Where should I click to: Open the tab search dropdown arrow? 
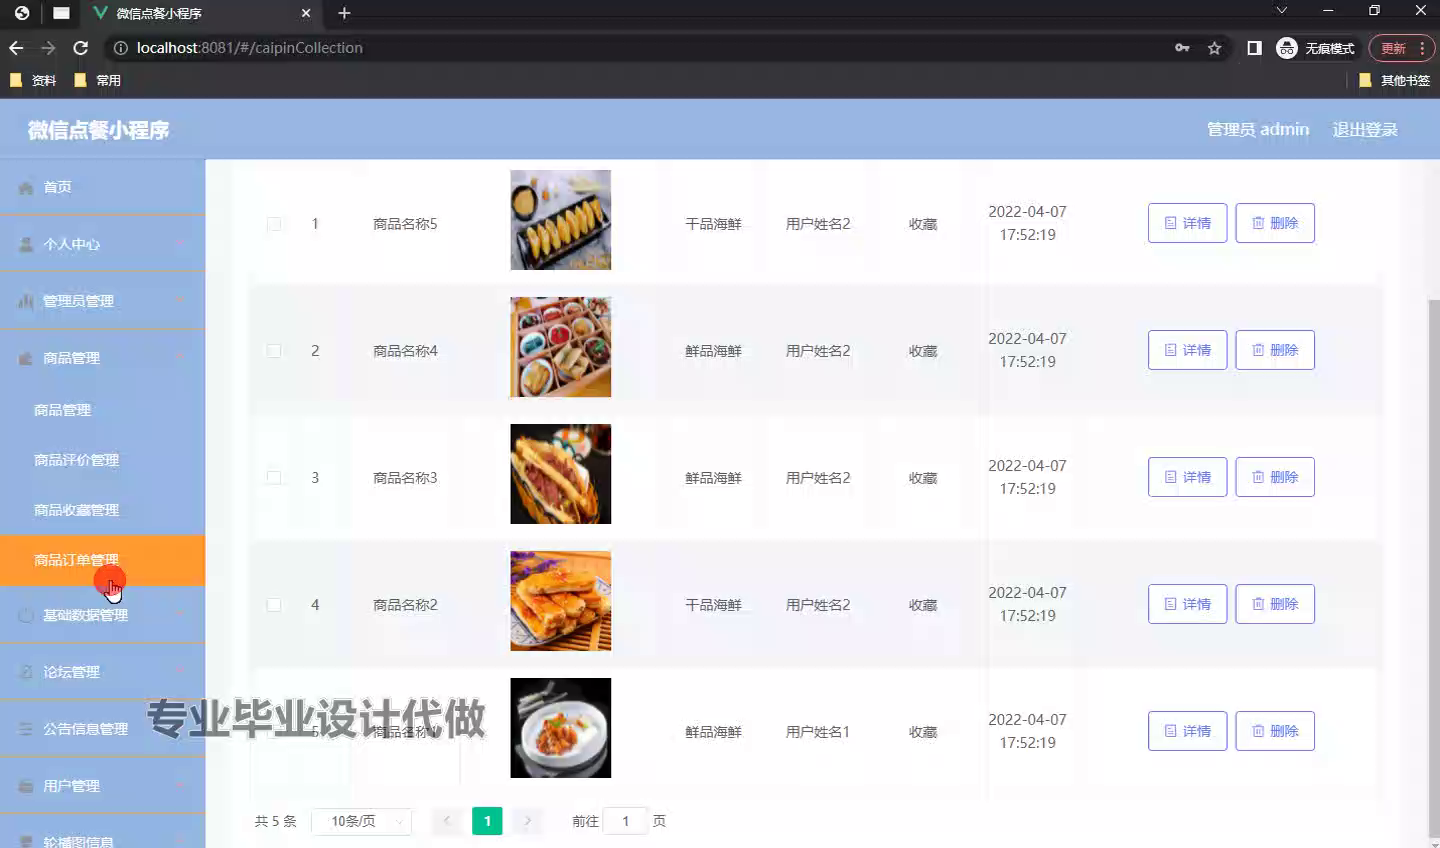pos(1281,11)
